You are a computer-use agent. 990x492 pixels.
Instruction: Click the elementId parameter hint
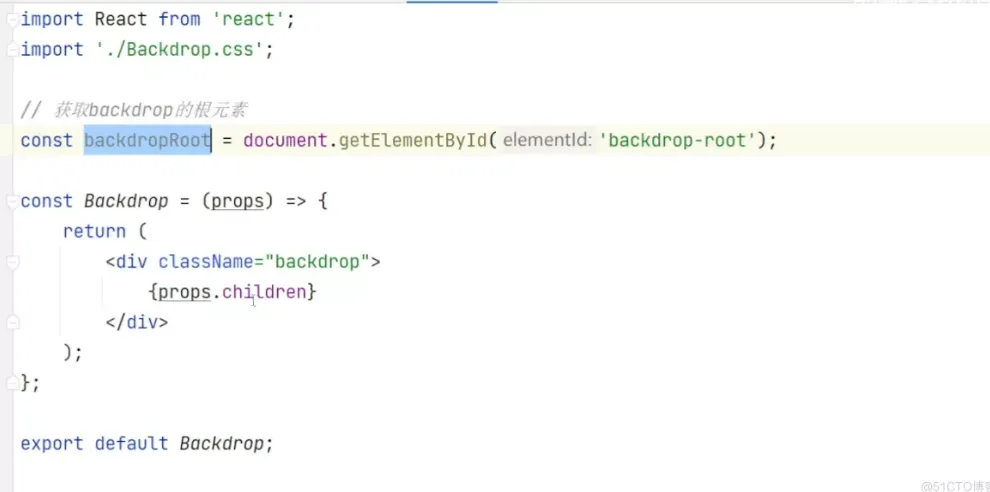(546, 141)
